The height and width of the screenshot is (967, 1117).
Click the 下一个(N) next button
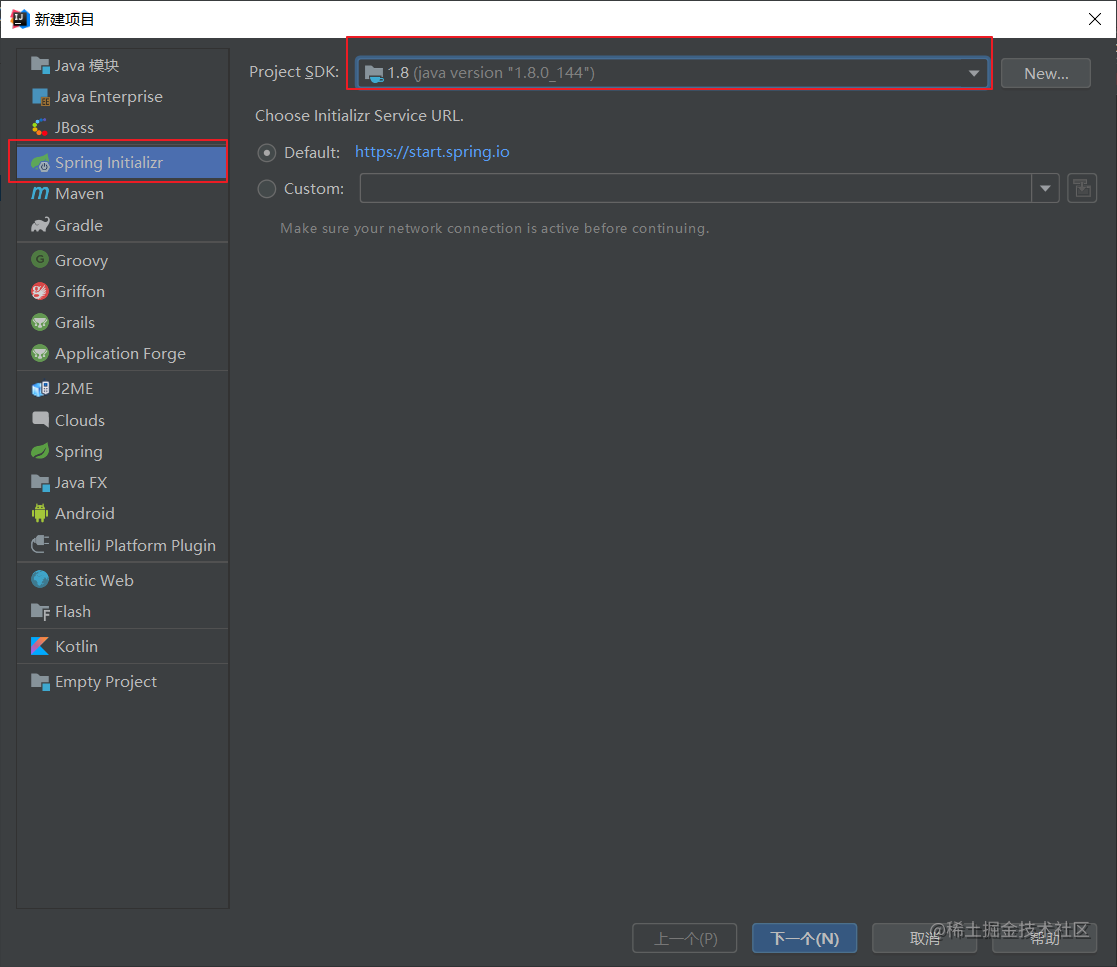pyautogui.click(x=804, y=938)
